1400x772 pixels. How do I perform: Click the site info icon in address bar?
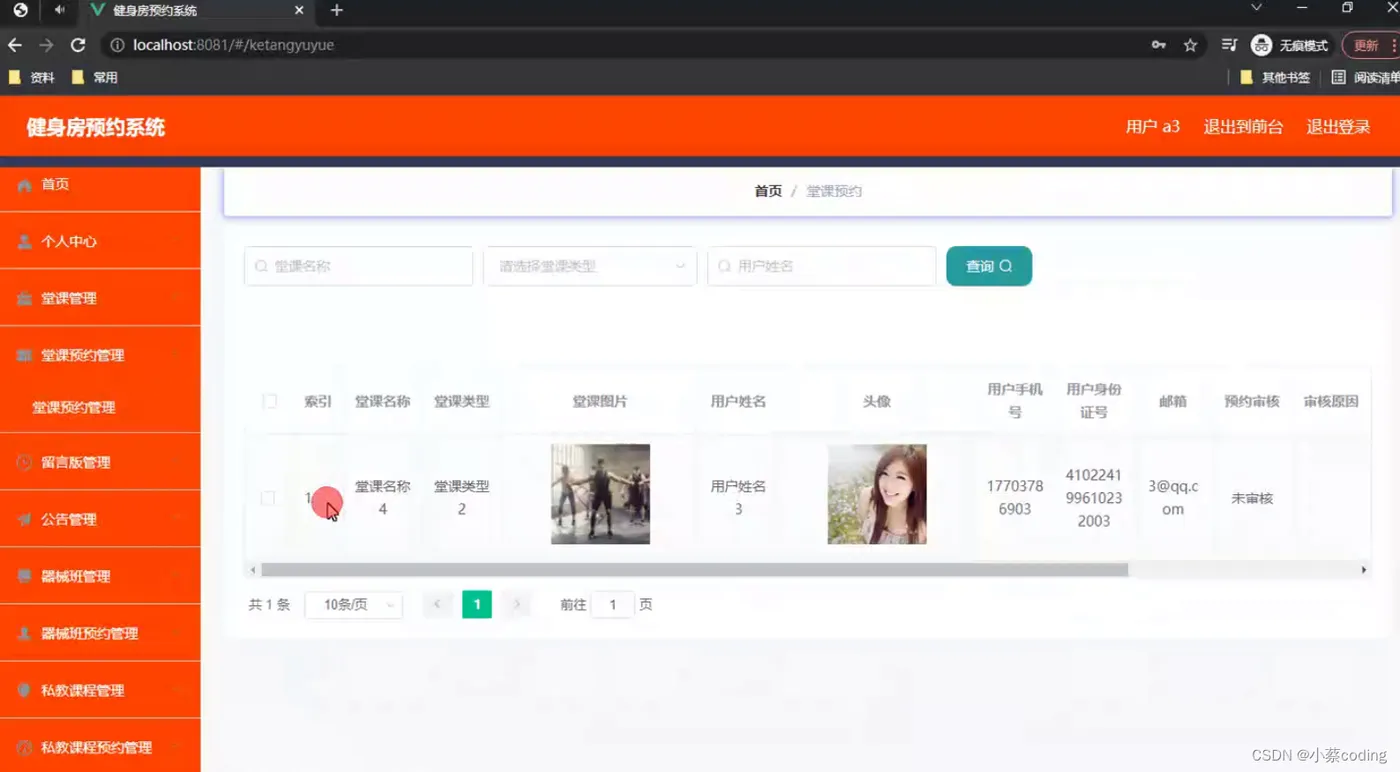tap(117, 45)
